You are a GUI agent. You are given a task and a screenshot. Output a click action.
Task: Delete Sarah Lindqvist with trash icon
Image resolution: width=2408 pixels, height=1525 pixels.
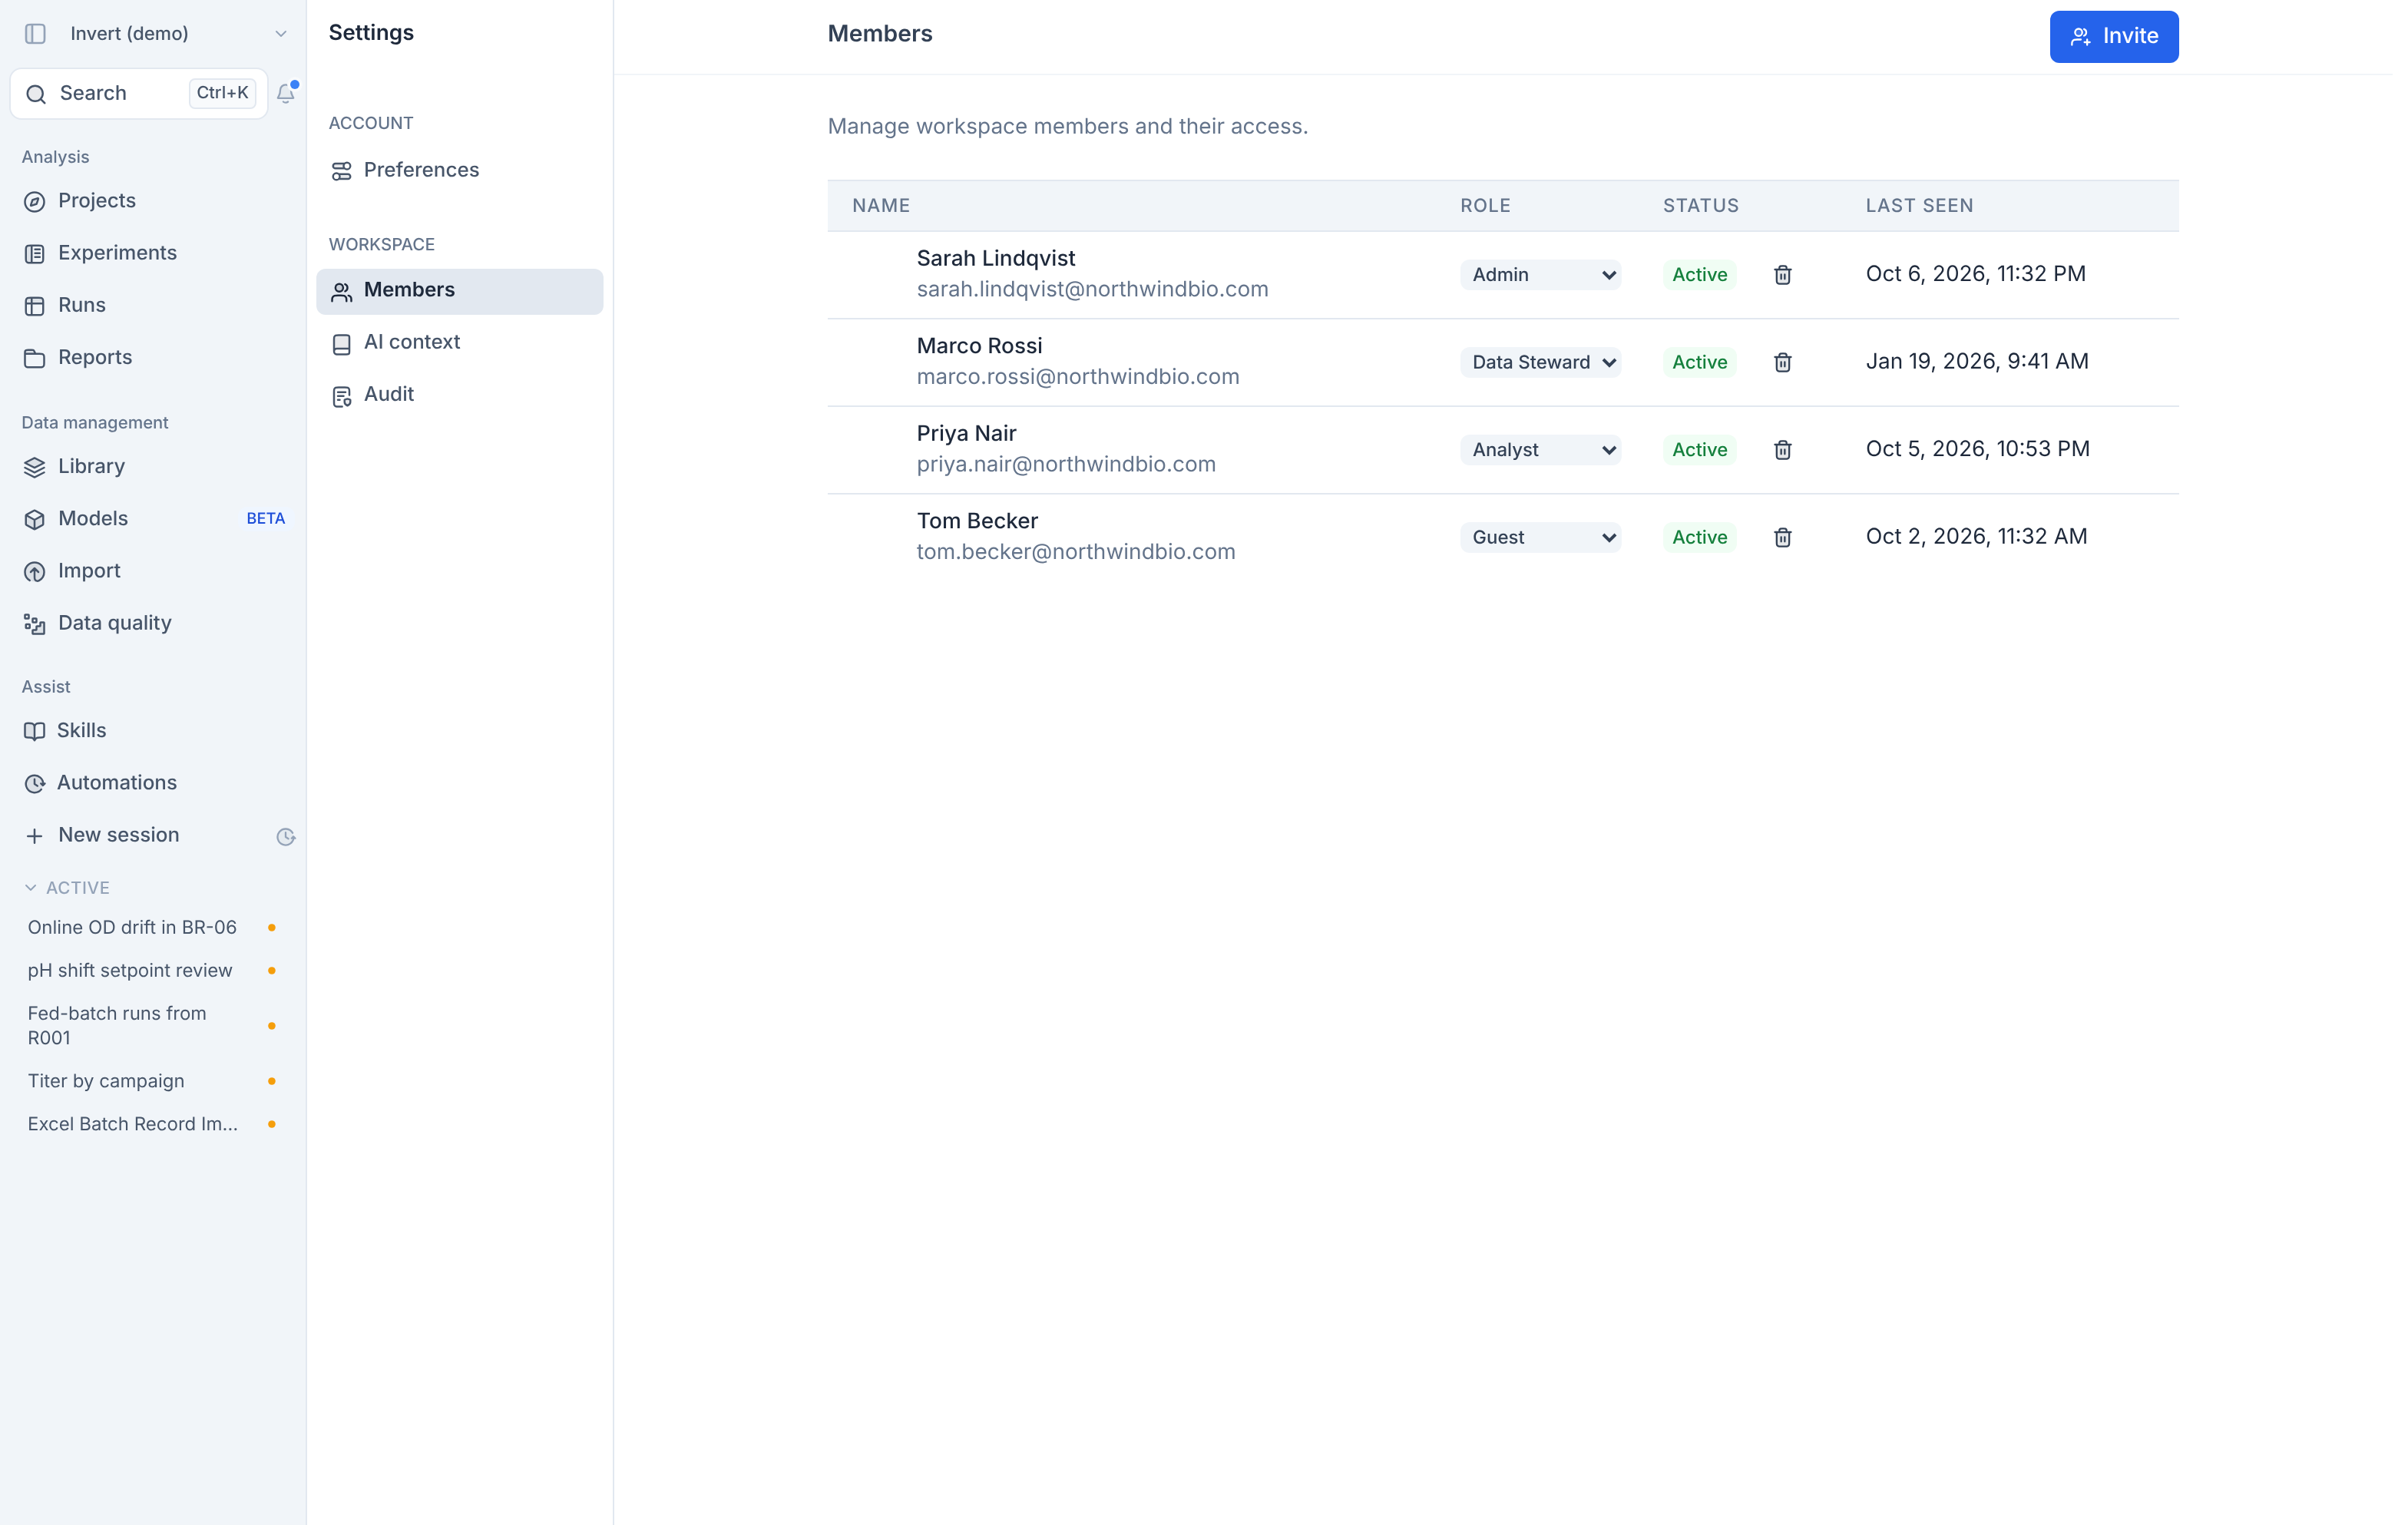(1782, 275)
